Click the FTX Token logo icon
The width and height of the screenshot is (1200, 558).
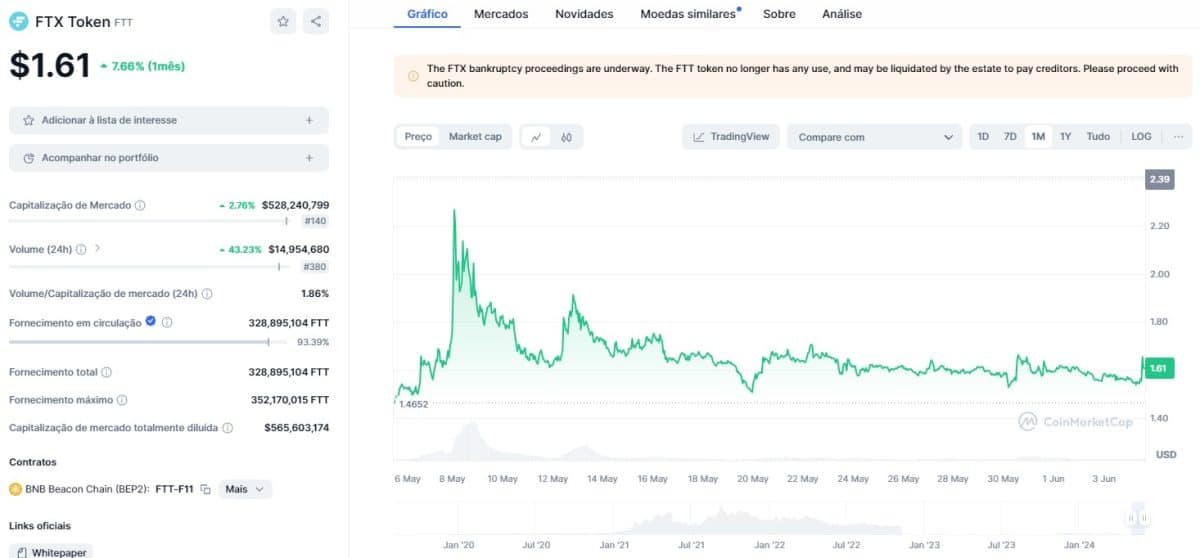click(x=19, y=21)
